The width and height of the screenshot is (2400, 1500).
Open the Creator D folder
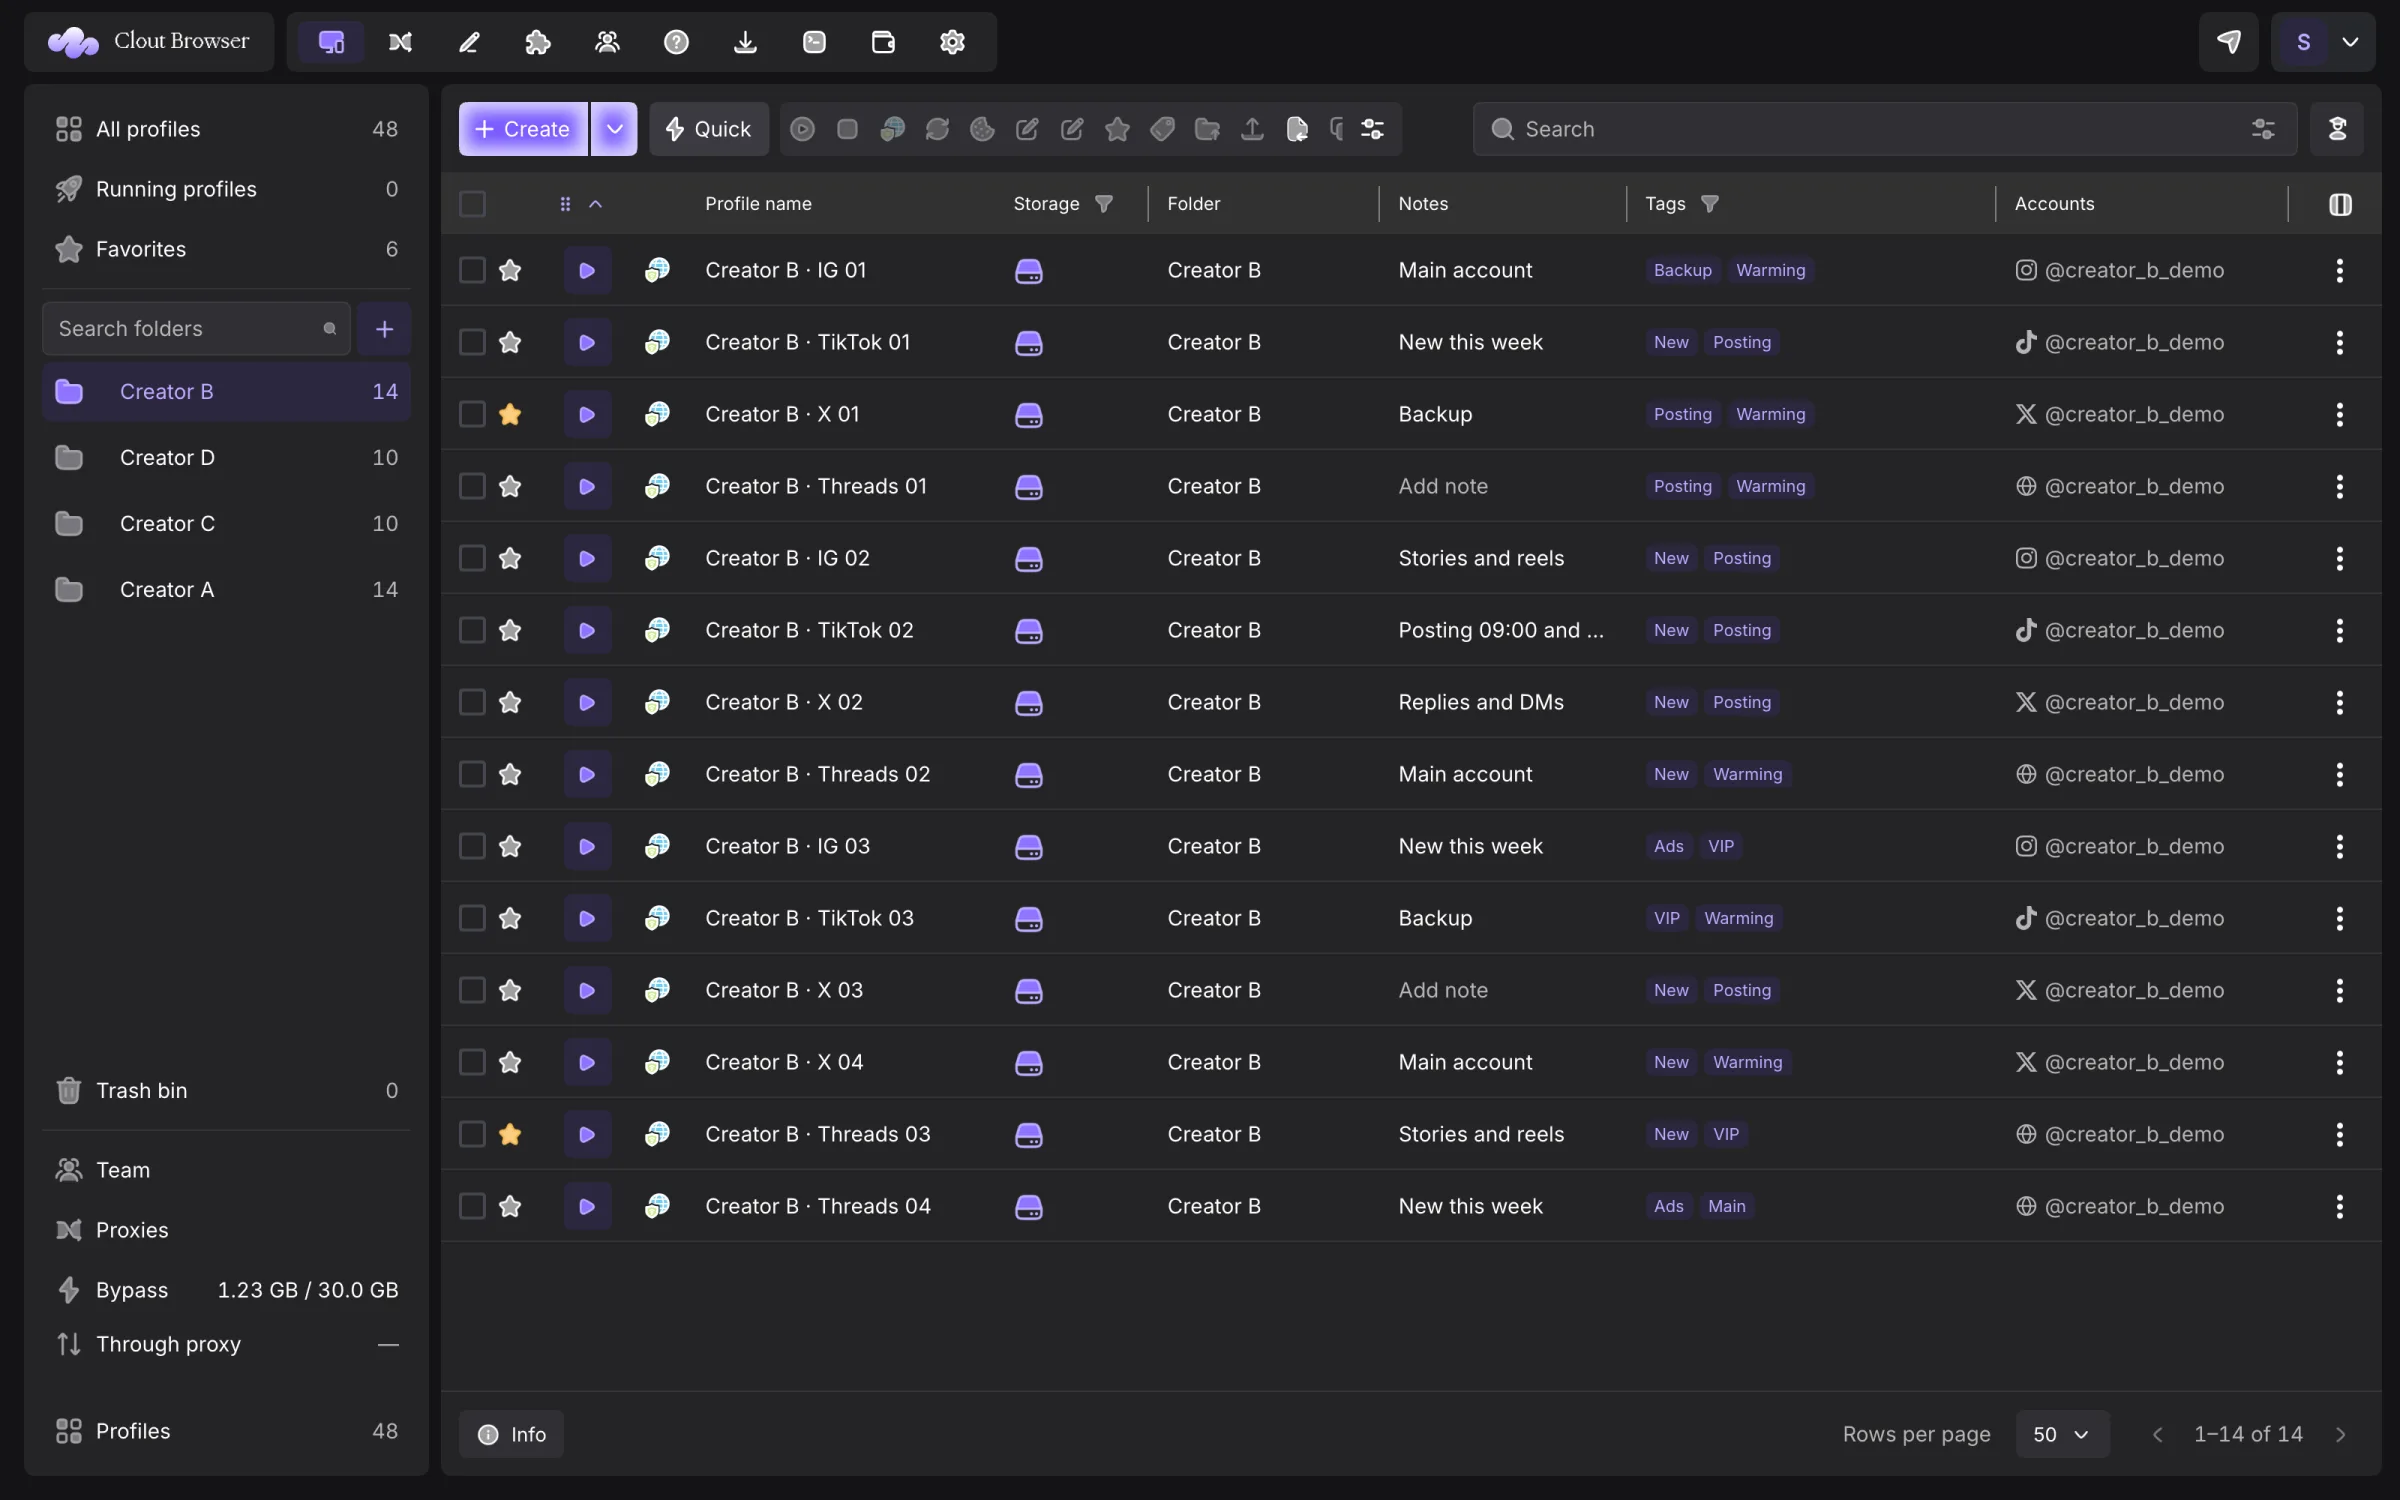pyautogui.click(x=226, y=458)
